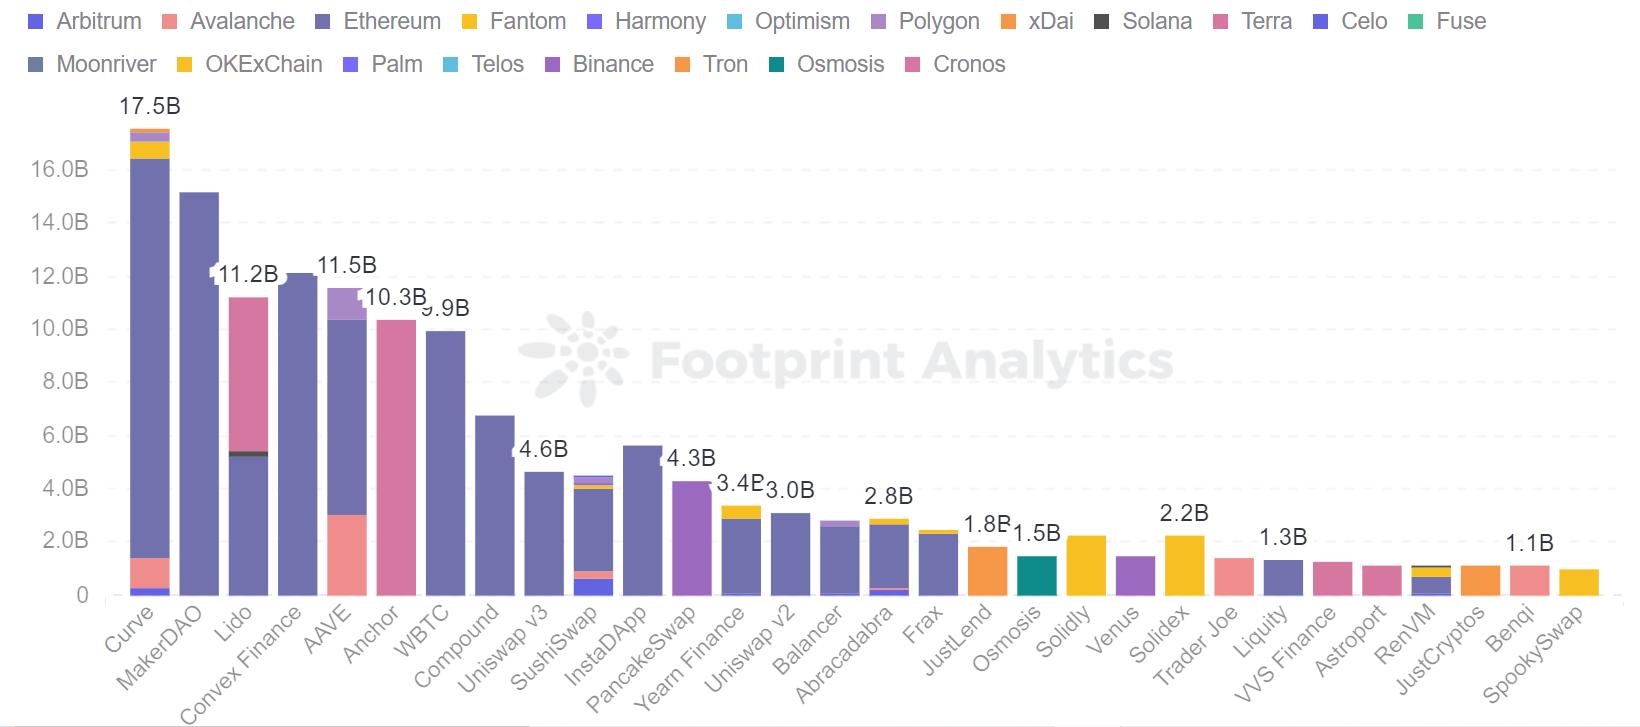Select the orange JustLend bar
1640x727 pixels.
tap(988, 571)
